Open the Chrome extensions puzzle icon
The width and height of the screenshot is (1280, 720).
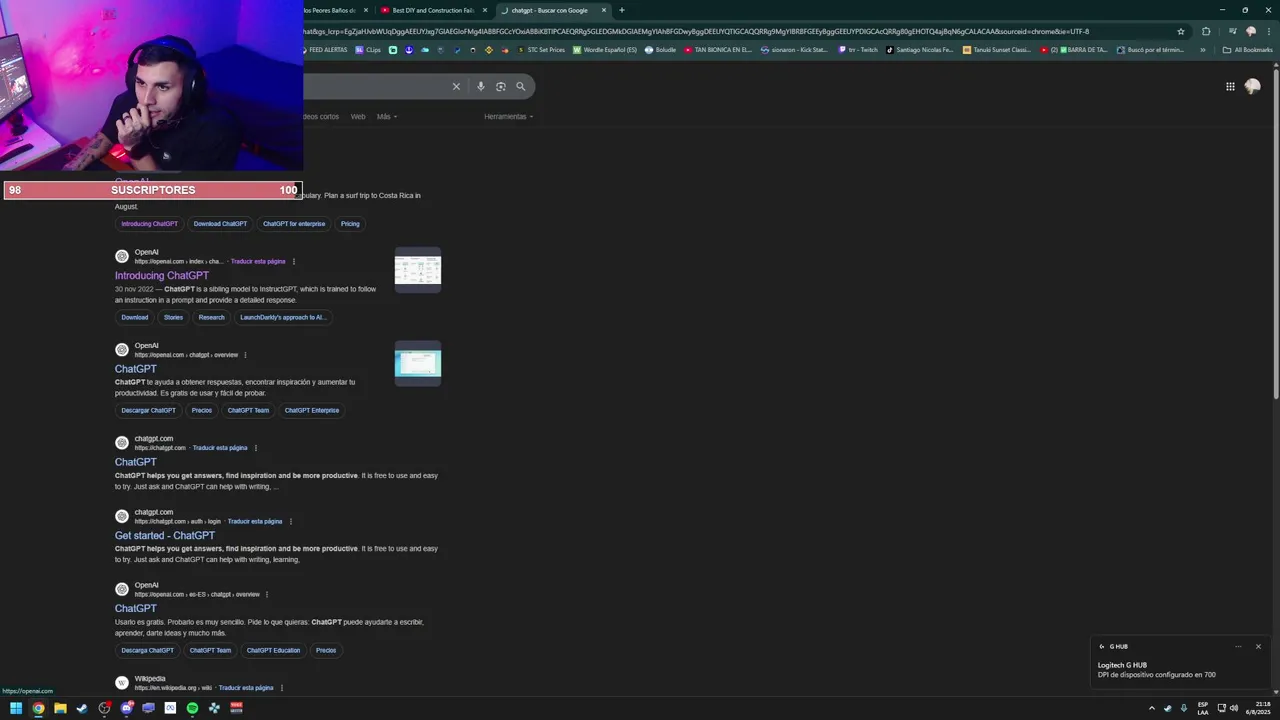pyautogui.click(x=1206, y=31)
